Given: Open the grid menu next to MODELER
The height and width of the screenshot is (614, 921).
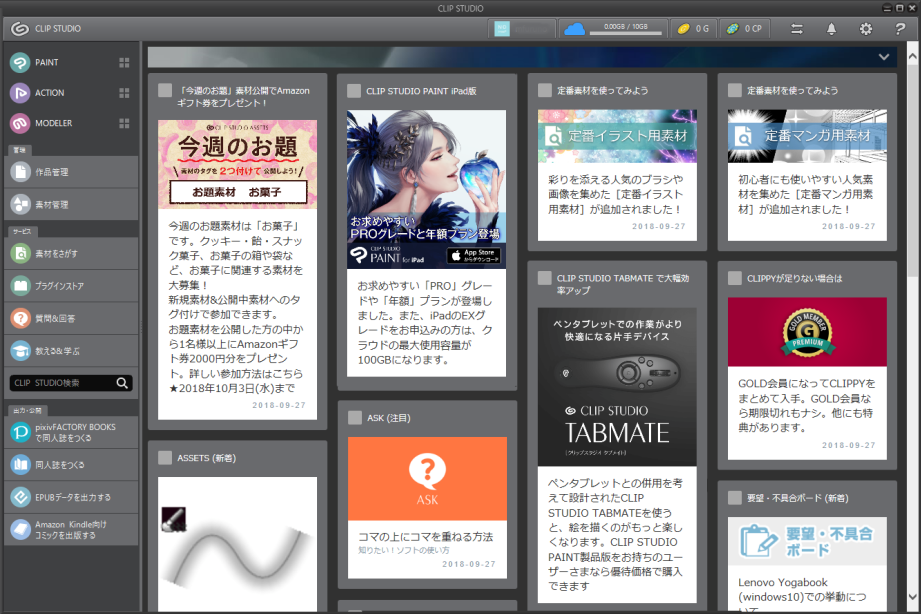Looking at the screenshot, I should 124,123.
